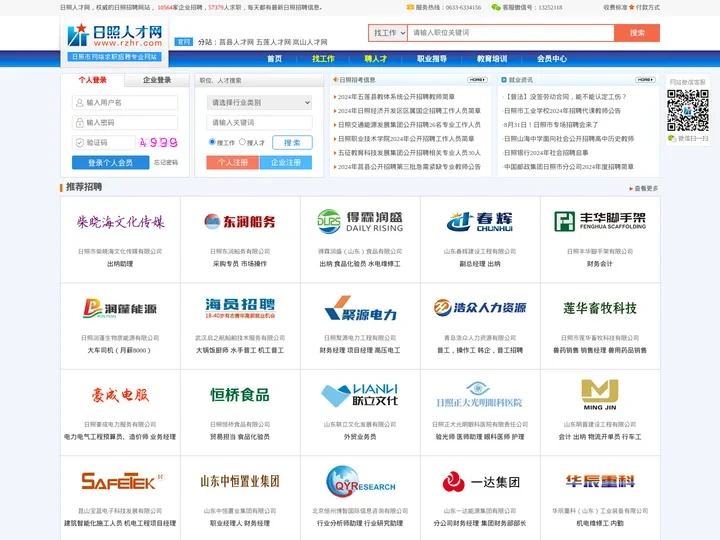Open 会员中心 in navigation bar
Image resolution: width=720 pixels, height=540 pixels.
click(552, 59)
